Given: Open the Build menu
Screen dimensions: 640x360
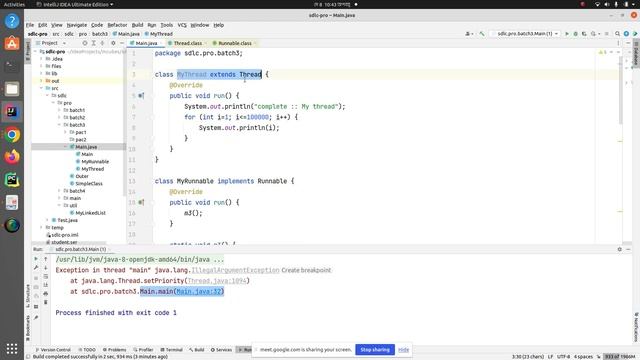Looking at the screenshot, I should pyautogui.click(x=137, y=25).
